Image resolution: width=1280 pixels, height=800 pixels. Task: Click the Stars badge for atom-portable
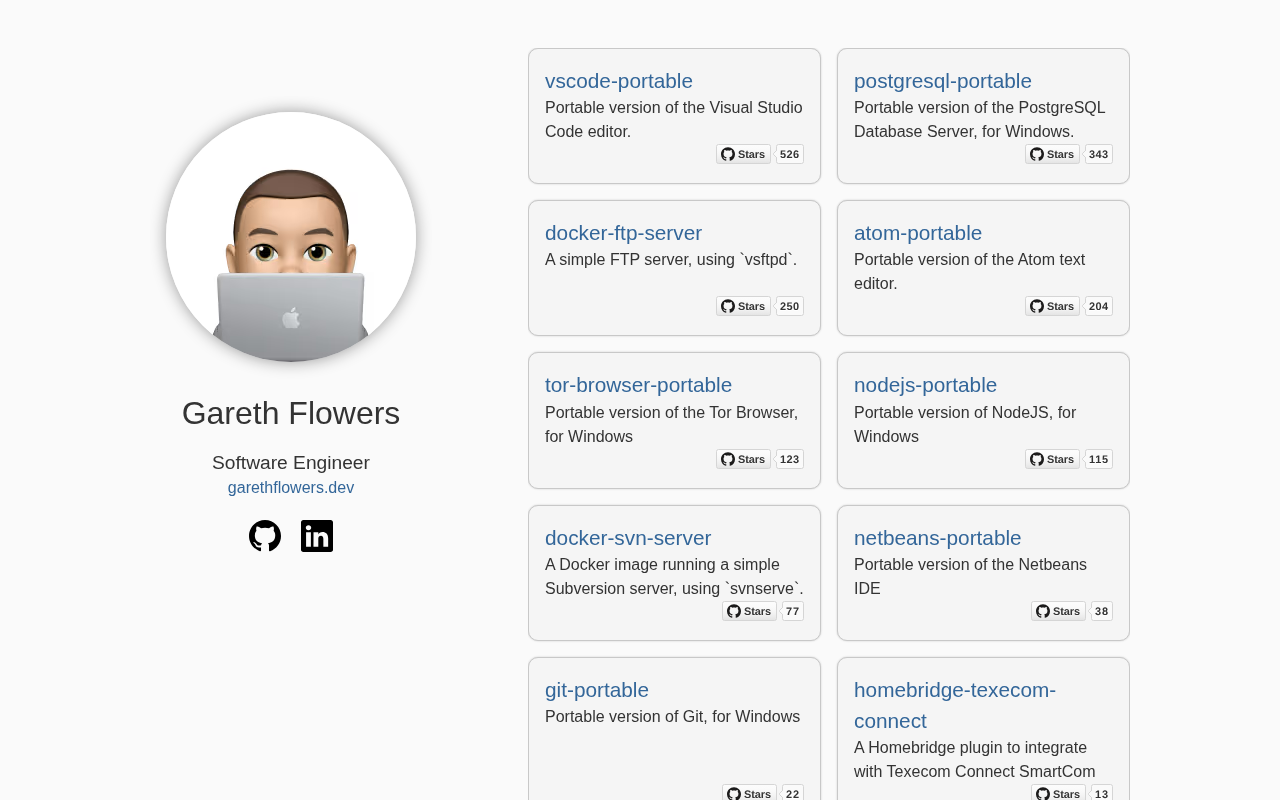coord(1052,306)
